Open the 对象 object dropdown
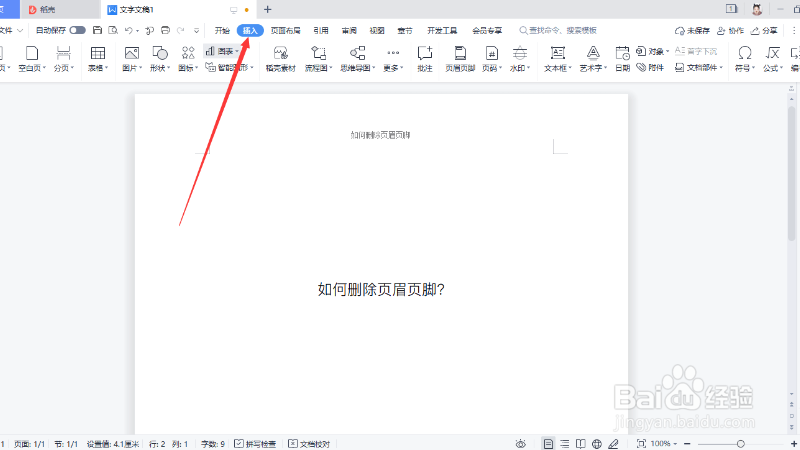Screen dimensions: 800x450 click(653, 51)
